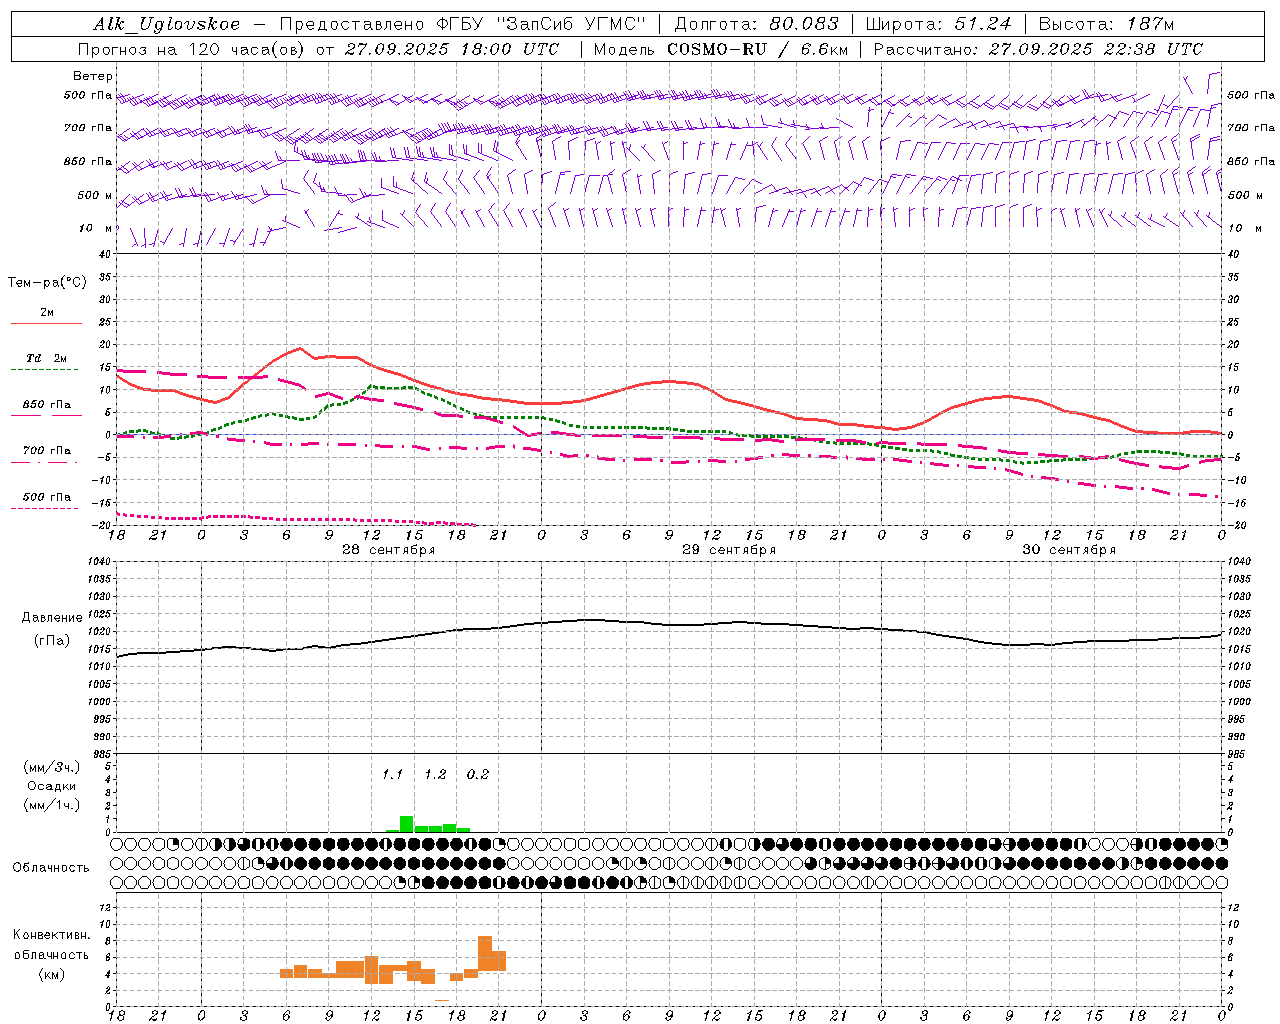
Task: Click the station name Alk_Uglovskoe
Action: [x=167, y=24]
